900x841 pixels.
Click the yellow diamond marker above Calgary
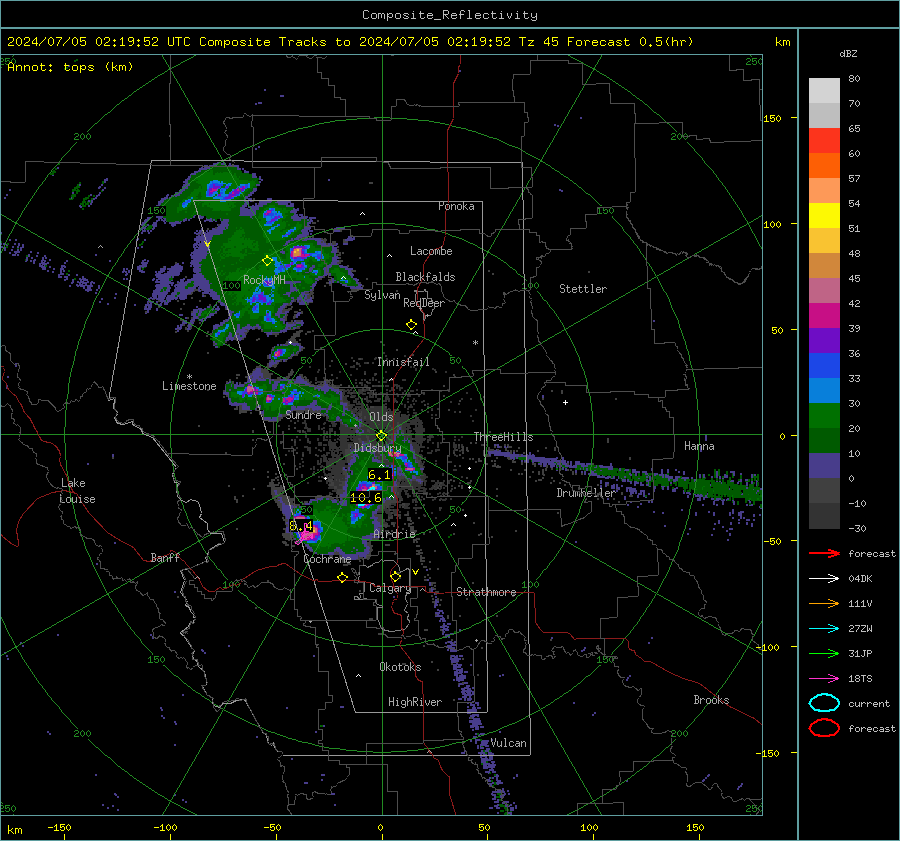coord(395,576)
